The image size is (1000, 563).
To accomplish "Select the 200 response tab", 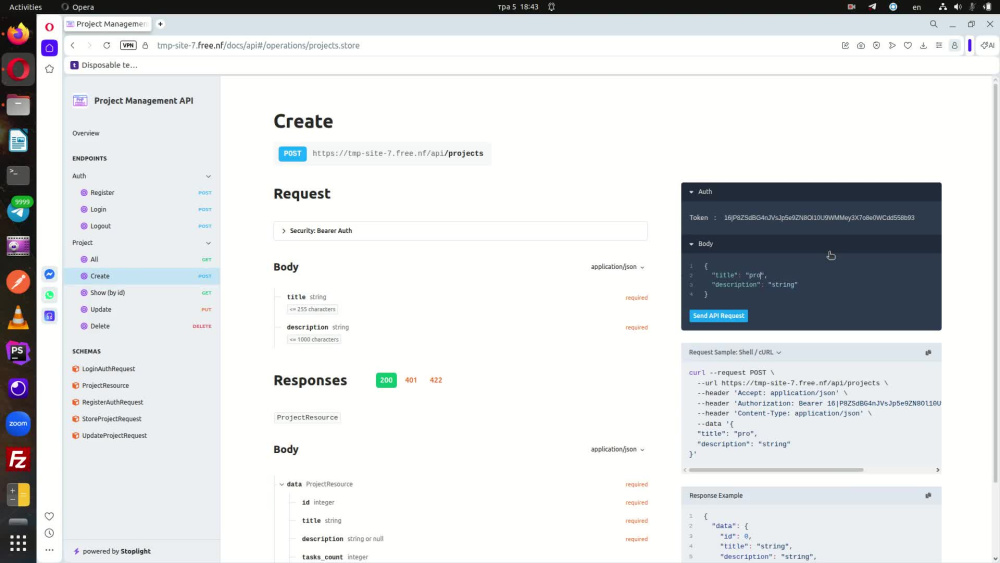I will tap(386, 380).
